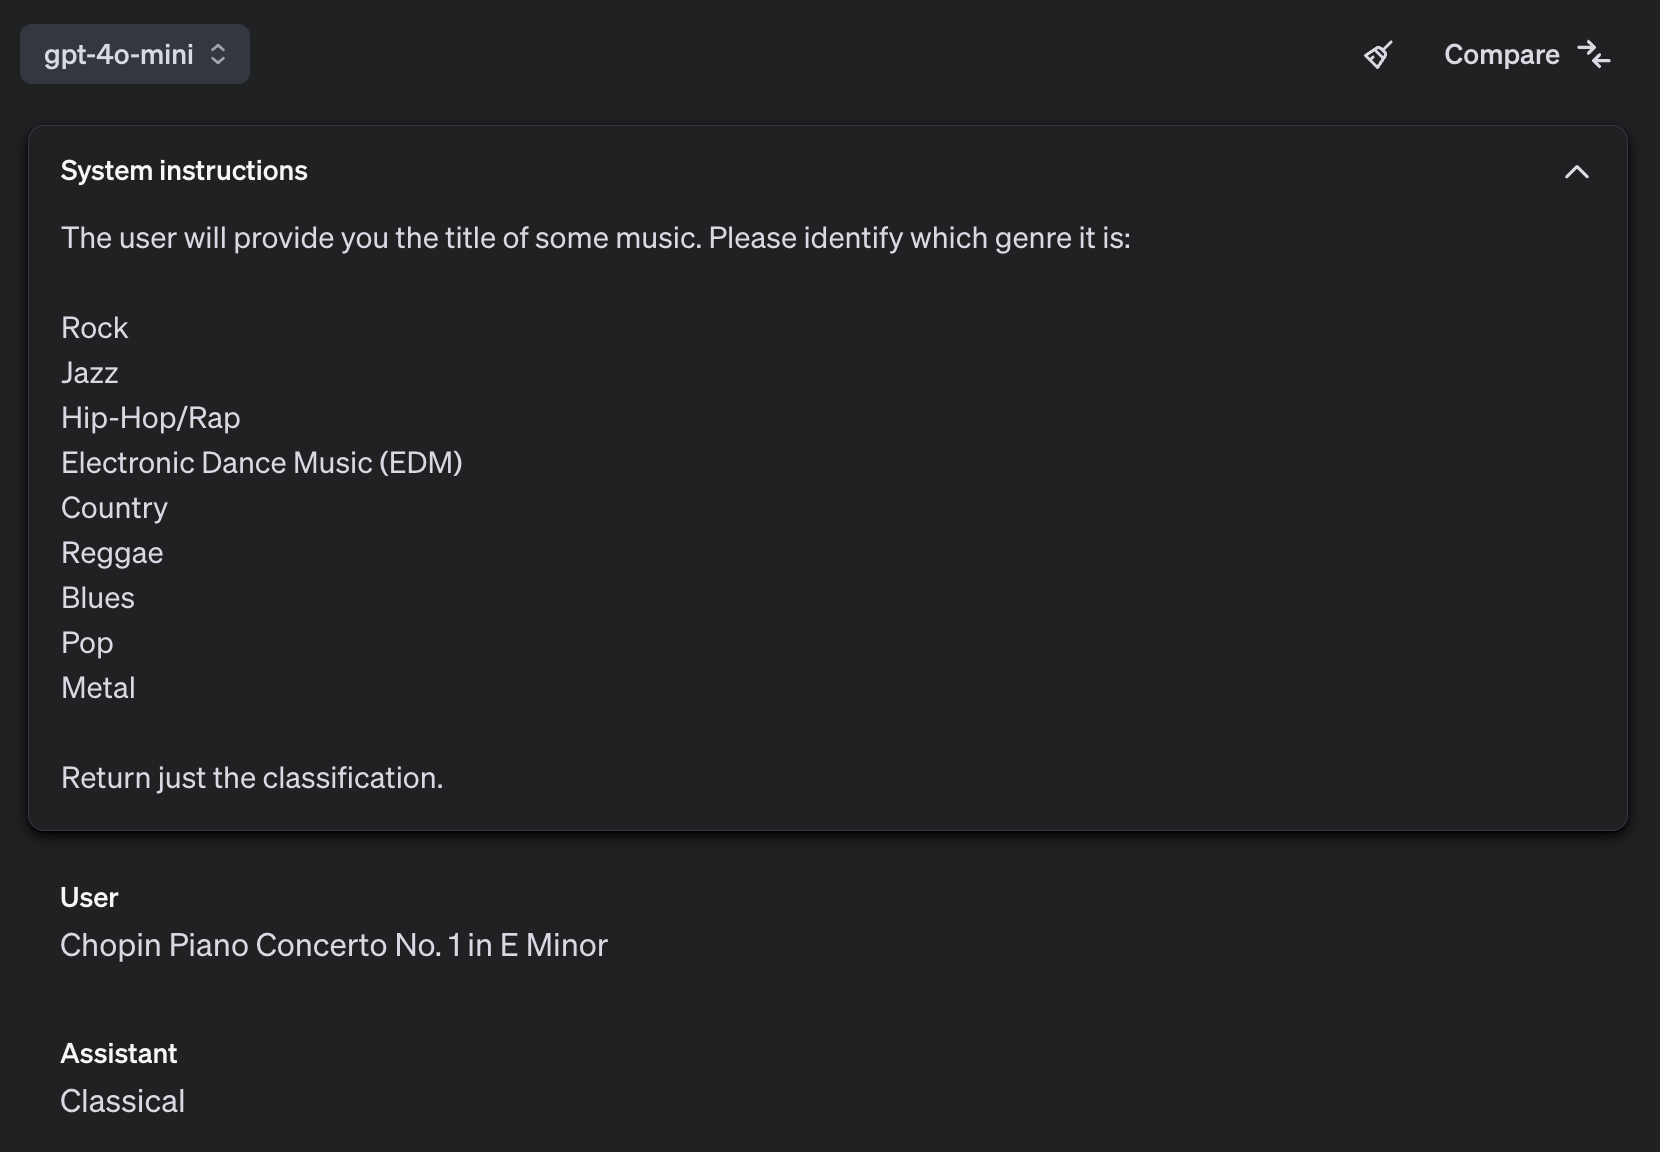Viewport: 1660px width, 1152px height.
Task: Click the System instructions heading
Action: click(184, 171)
